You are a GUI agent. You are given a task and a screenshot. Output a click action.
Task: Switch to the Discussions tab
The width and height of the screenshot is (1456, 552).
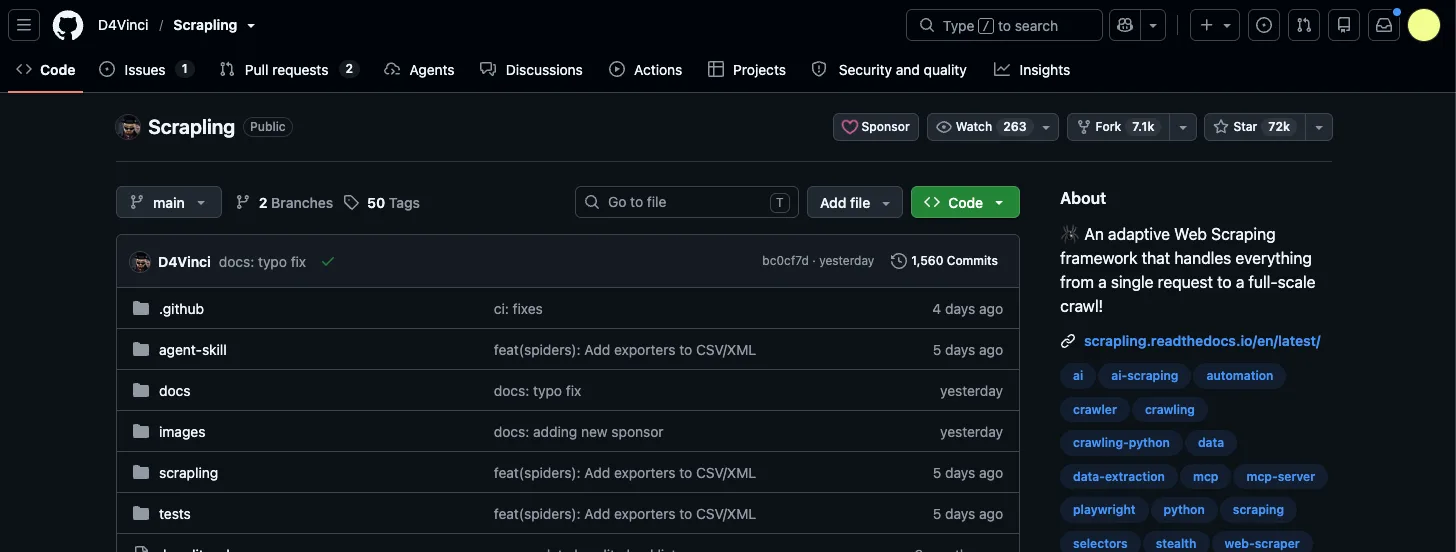click(531, 70)
